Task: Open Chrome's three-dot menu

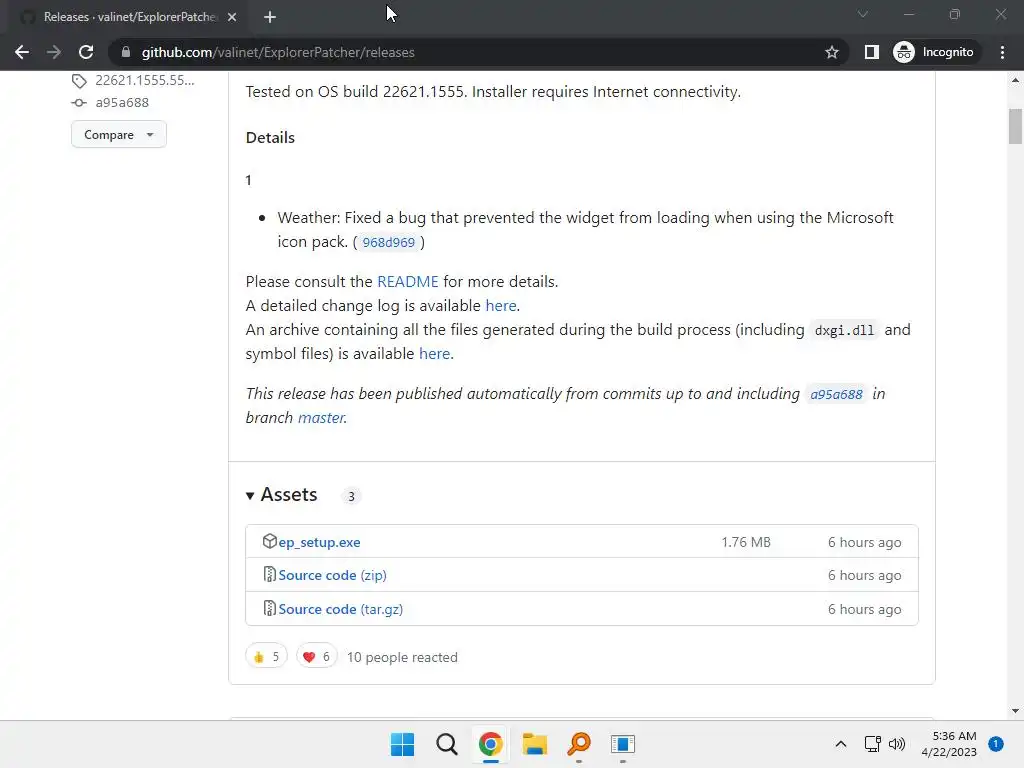Action: point(1002,52)
